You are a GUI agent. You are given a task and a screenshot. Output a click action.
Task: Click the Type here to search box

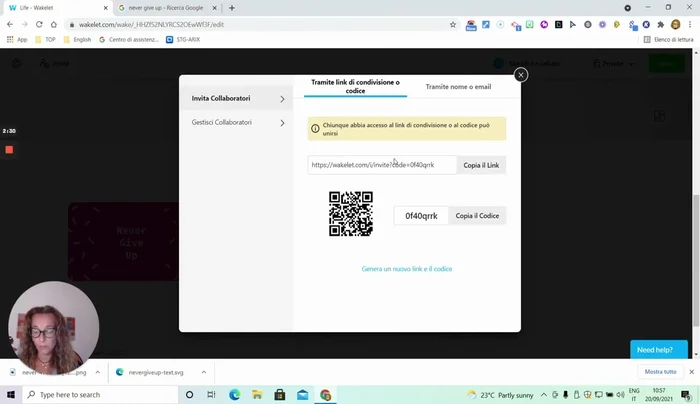click(100, 395)
